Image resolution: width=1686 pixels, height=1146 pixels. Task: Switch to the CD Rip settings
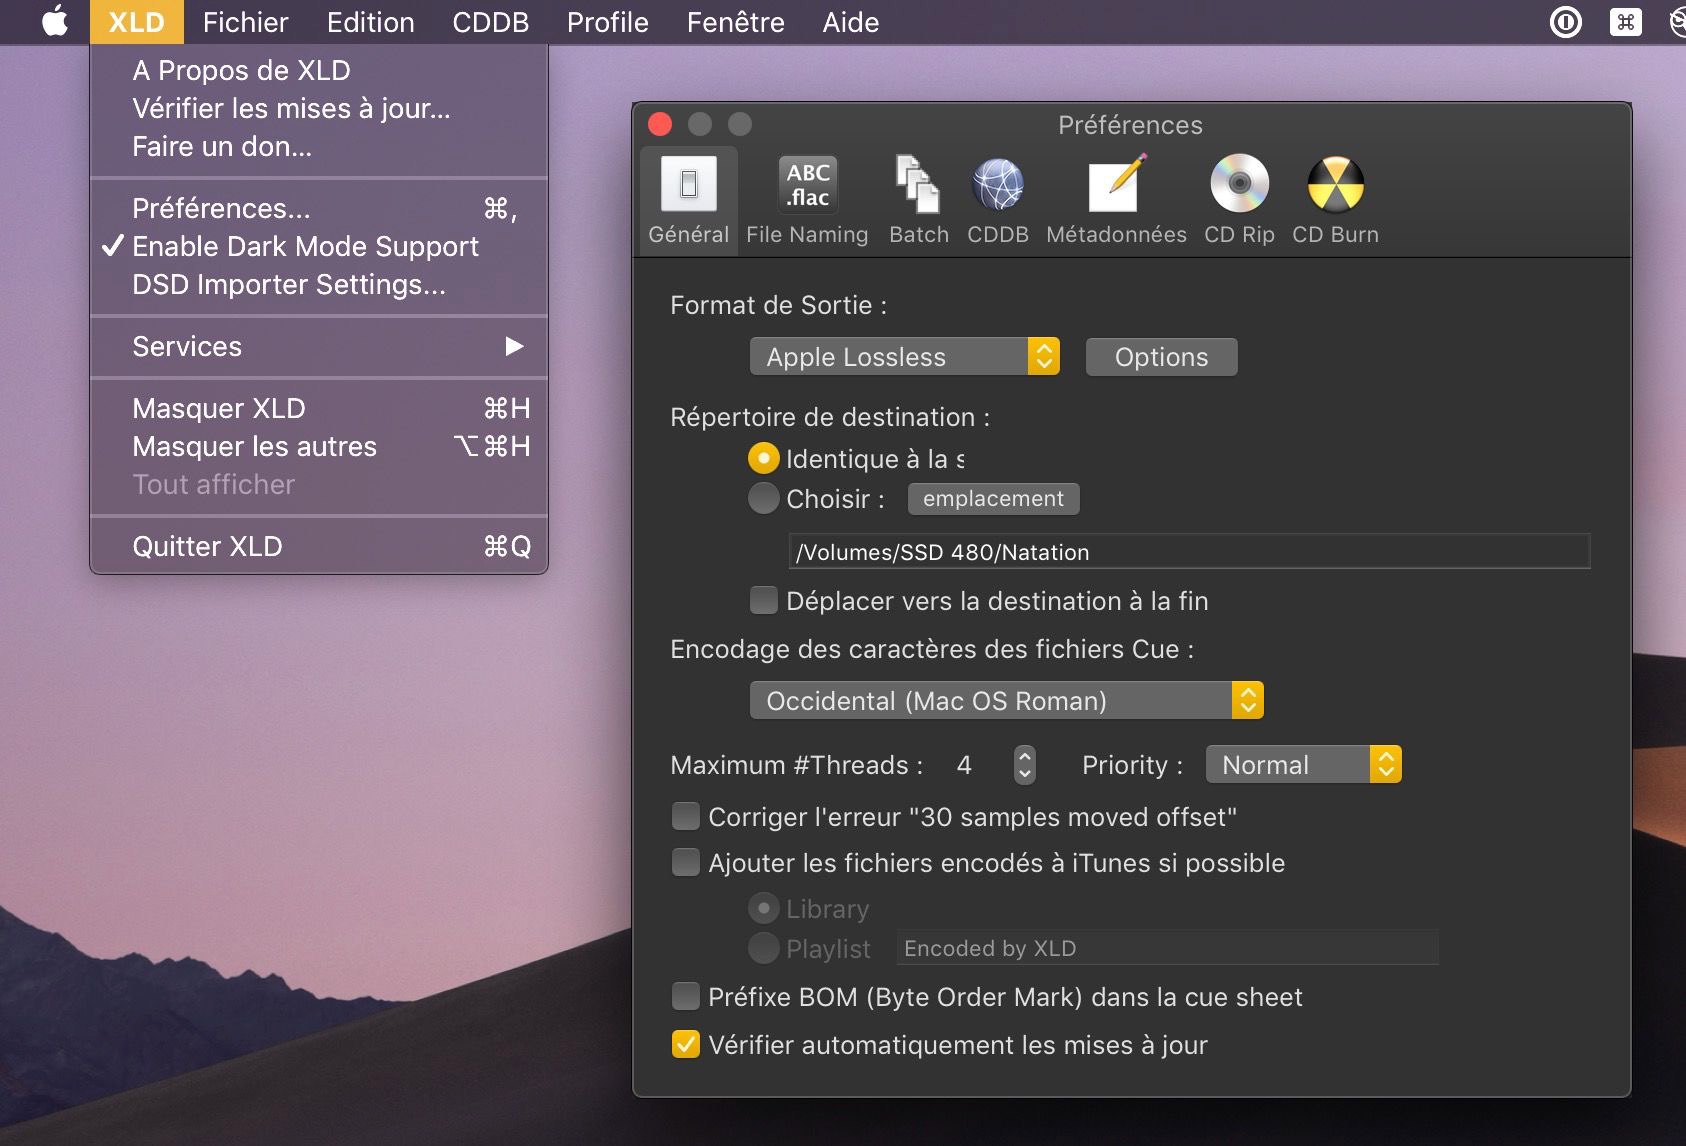coord(1239,198)
